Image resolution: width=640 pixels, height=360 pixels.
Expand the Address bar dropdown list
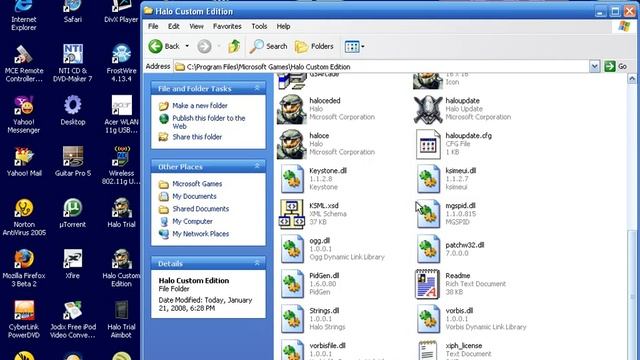594,67
